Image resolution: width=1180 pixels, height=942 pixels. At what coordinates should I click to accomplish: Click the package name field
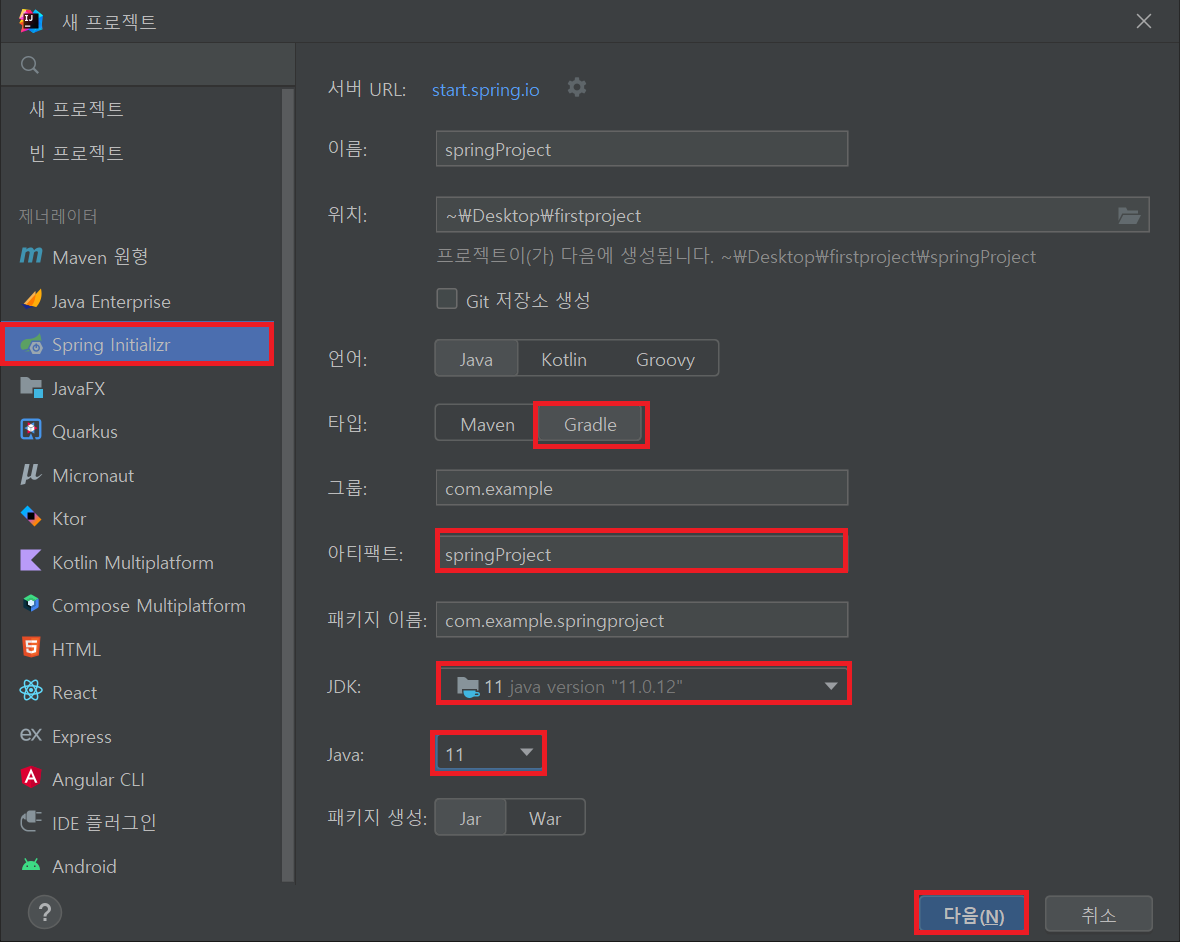(641, 620)
